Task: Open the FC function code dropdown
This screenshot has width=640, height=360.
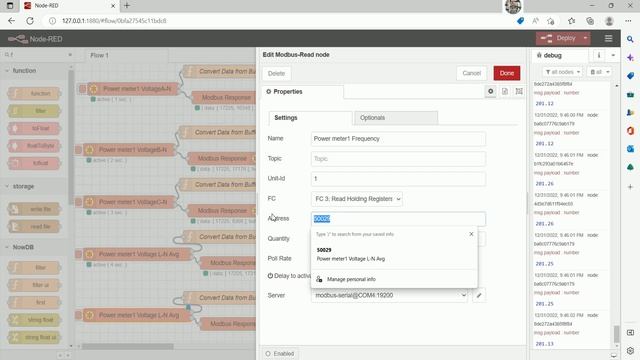Action: 357,199
